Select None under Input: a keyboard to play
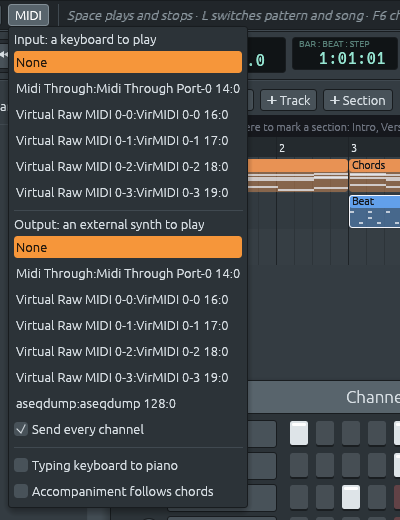This screenshot has width=400, height=520. pyautogui.click(x=128, y=62)
